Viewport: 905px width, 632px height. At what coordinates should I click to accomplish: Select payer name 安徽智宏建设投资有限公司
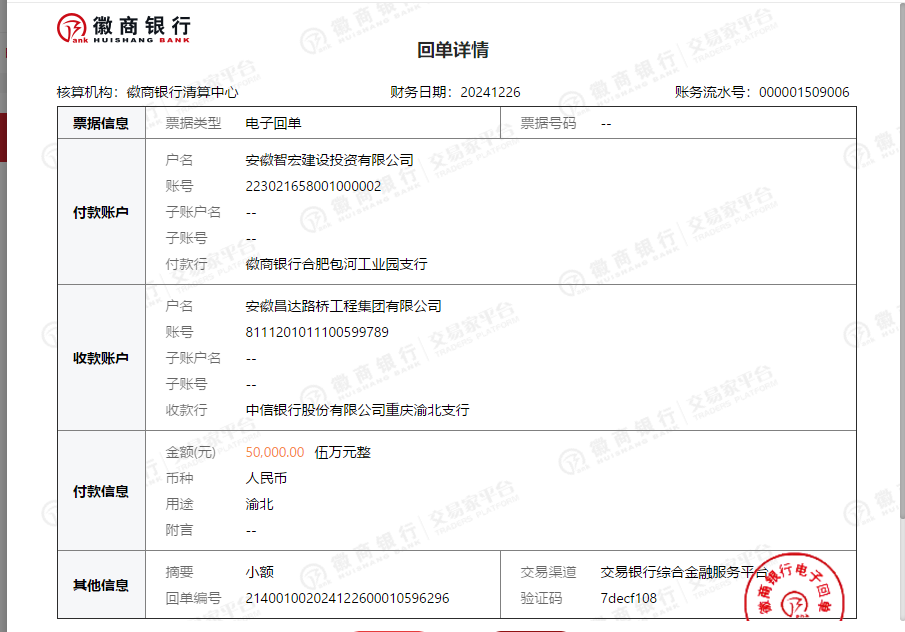(329, 160)
